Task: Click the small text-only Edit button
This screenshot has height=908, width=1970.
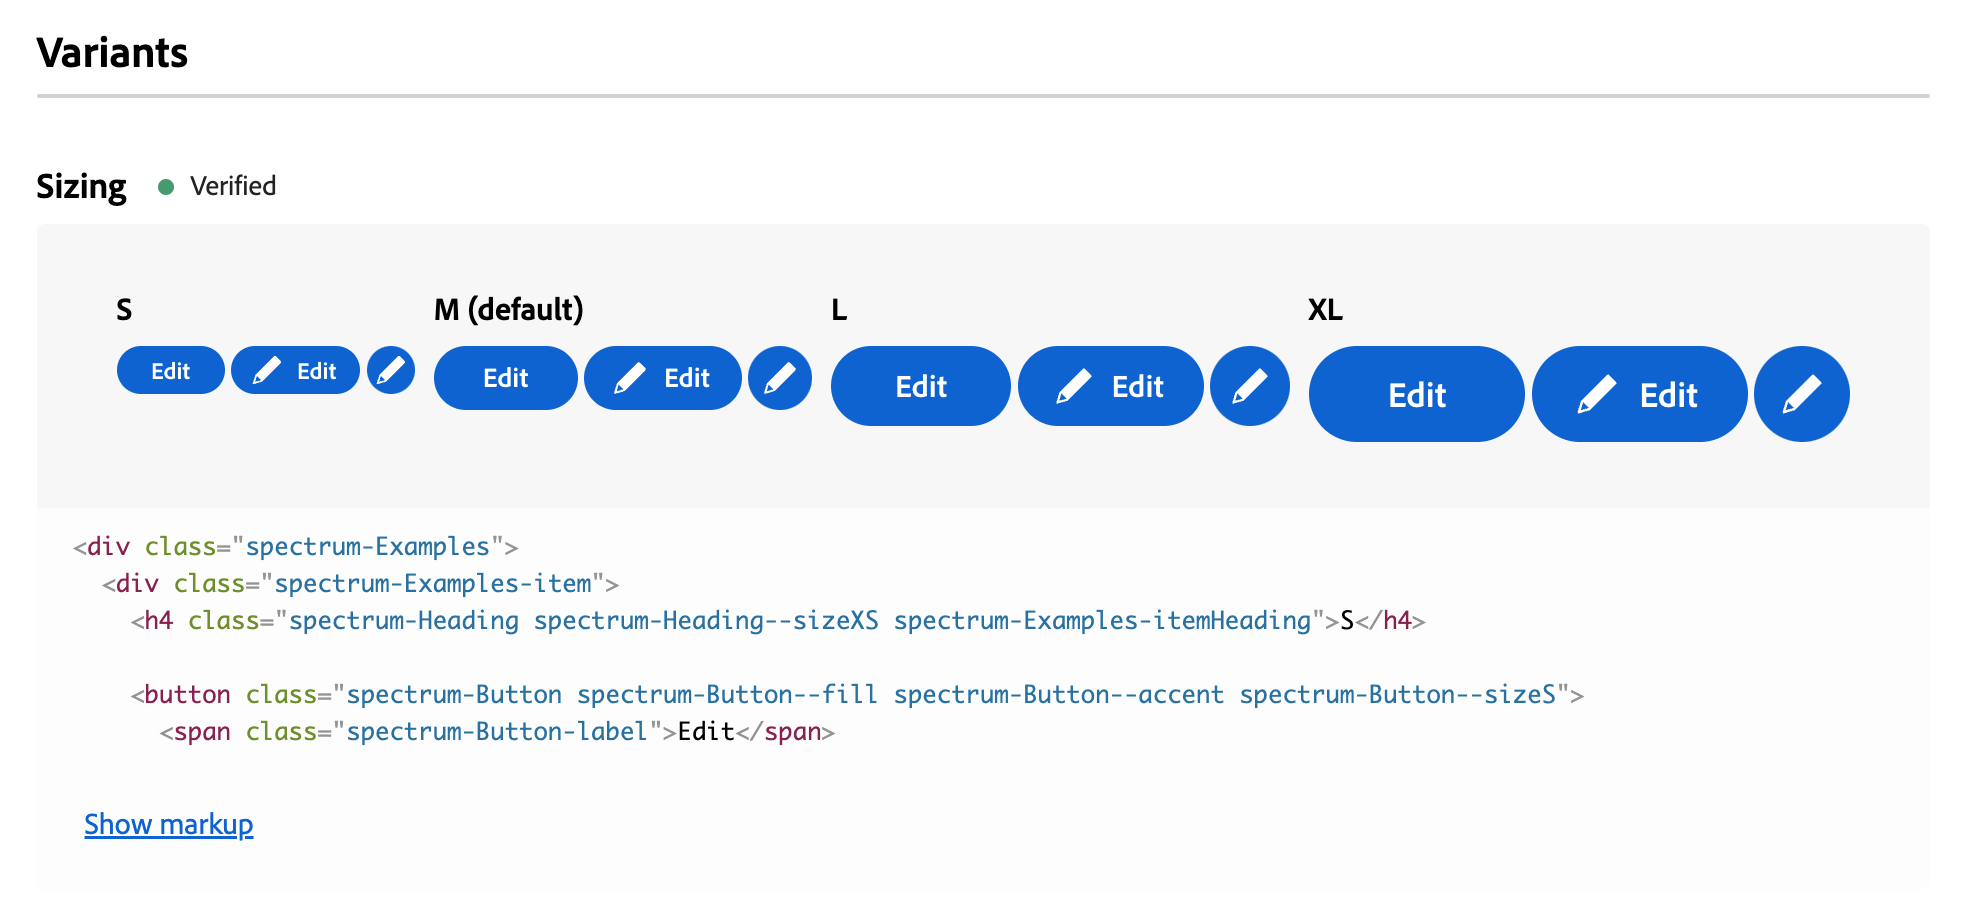Action: coord(171,370)
